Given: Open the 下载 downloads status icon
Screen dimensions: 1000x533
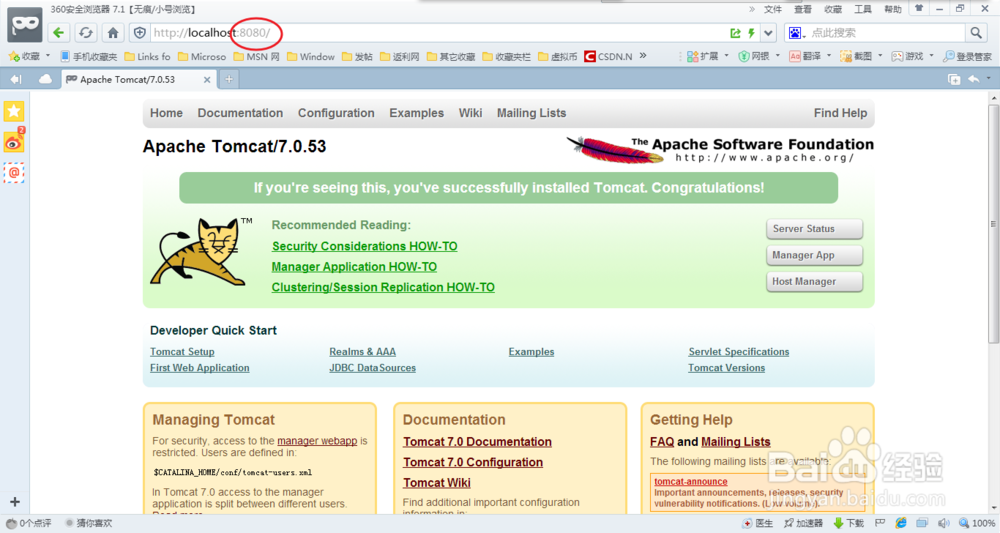Looking at the screenshot, I should click(849, 523).
